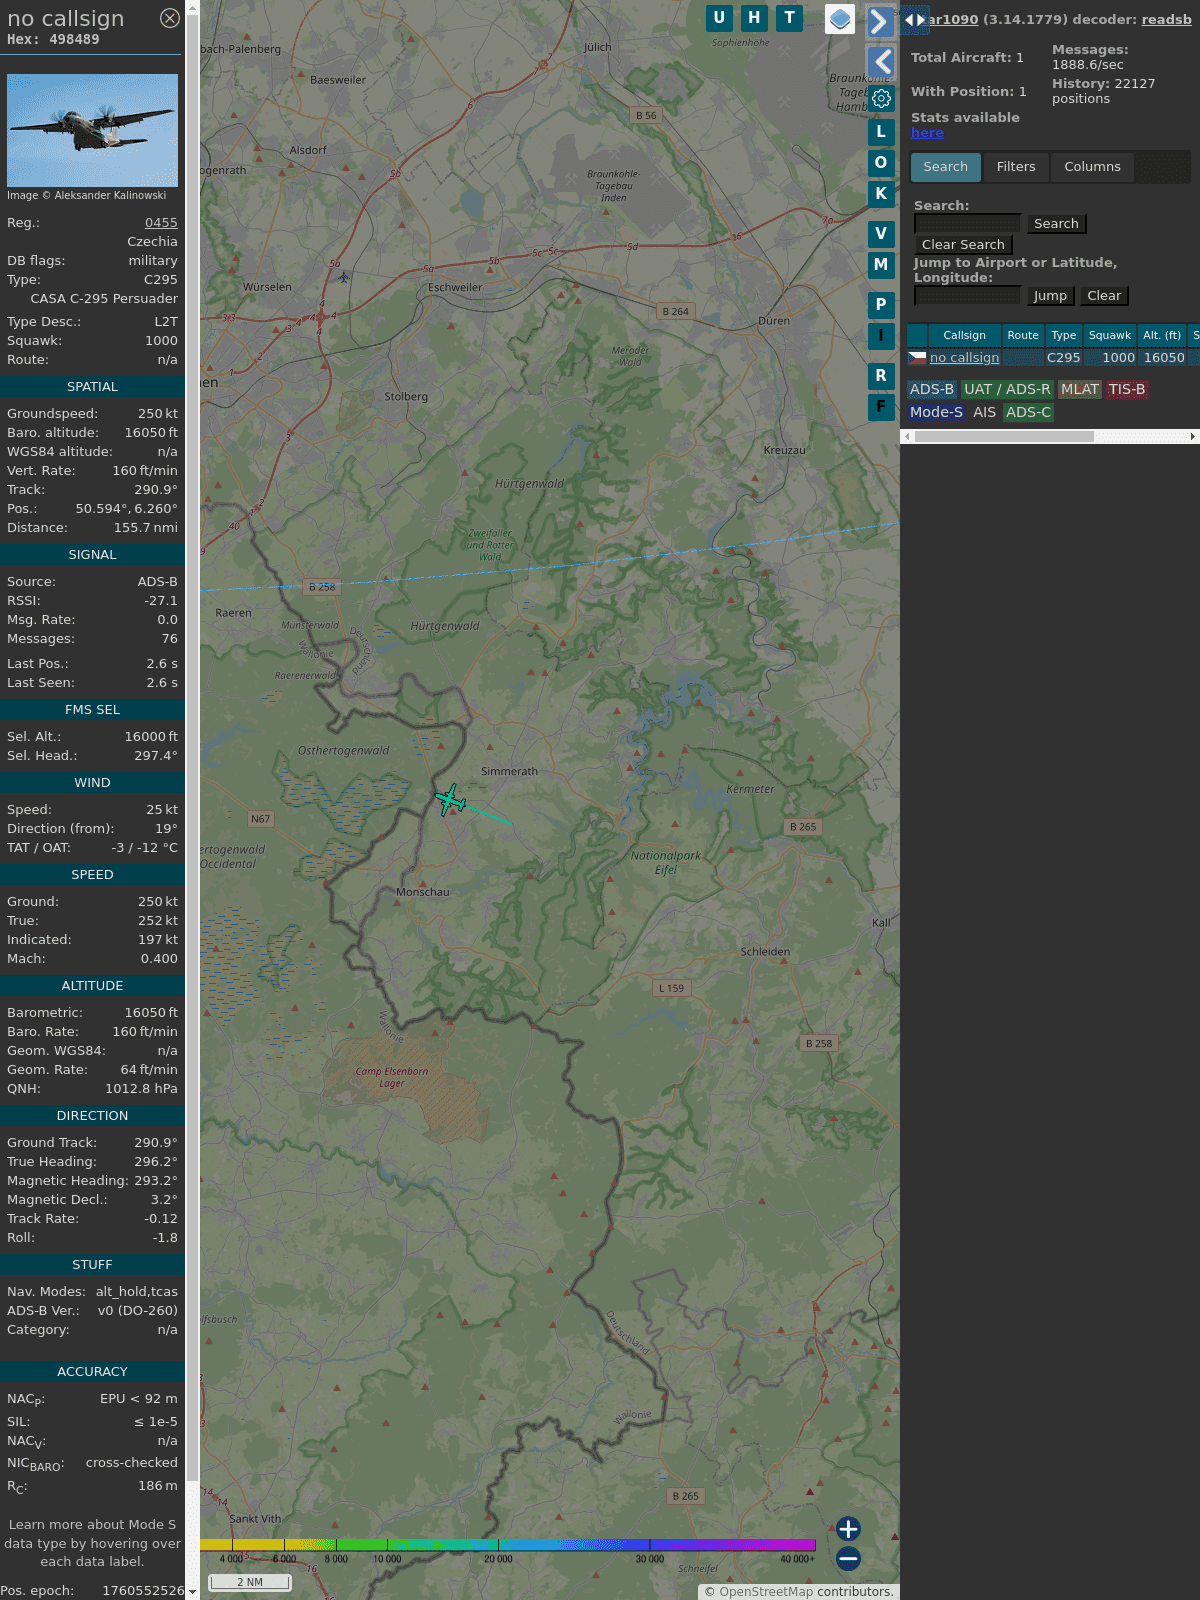Toggle the H map button
This screenshot has width=1200, height=1600.
click(754, 18)
